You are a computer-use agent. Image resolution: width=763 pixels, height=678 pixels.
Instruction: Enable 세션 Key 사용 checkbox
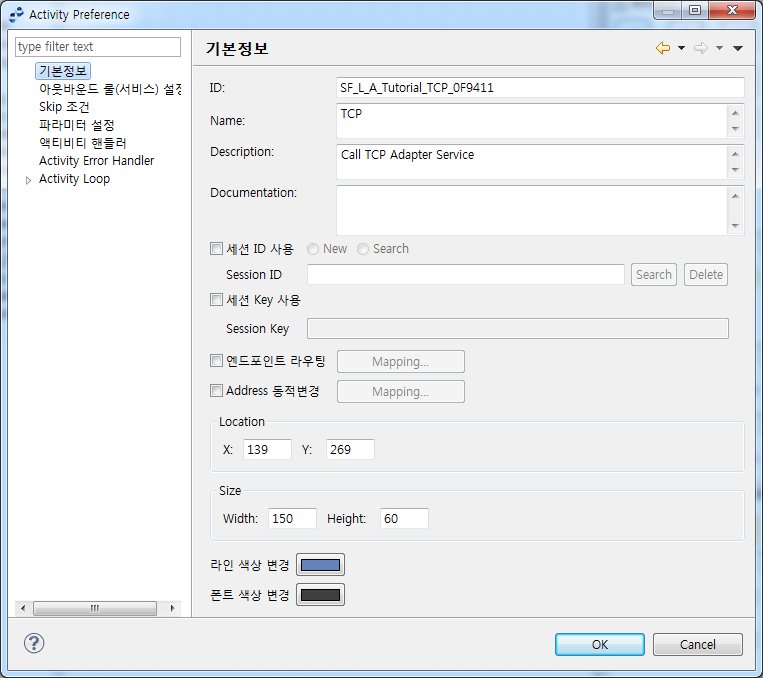[216, 299]
